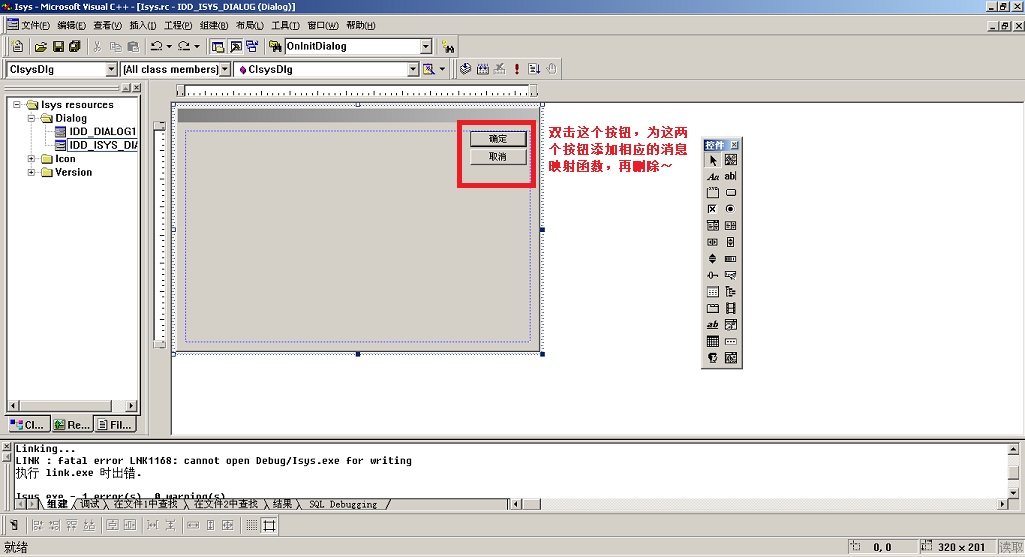Click the WizardBar actions wand icon
Screen dimensions: 1025x557
tap(429, 69)
